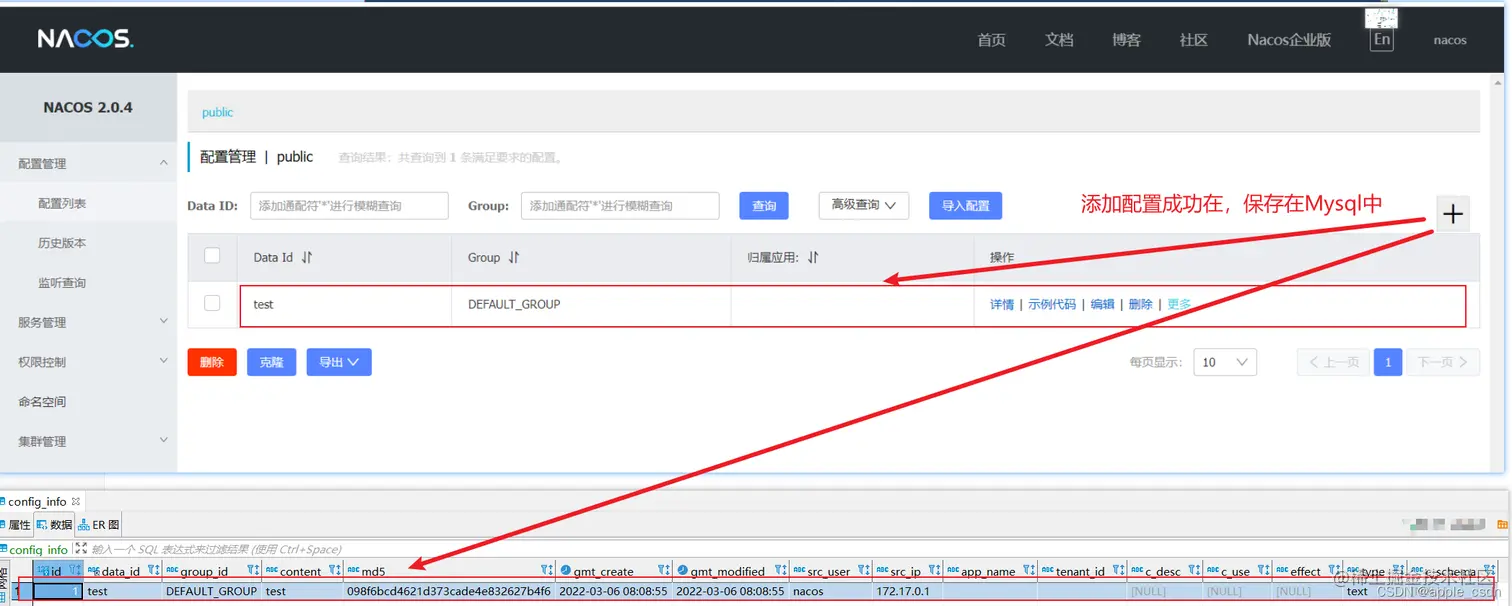Image resolution: width=1512 pixels, height=606 pixels.
Task: Switch to the ER 图 tab
Action: [97, 524]
